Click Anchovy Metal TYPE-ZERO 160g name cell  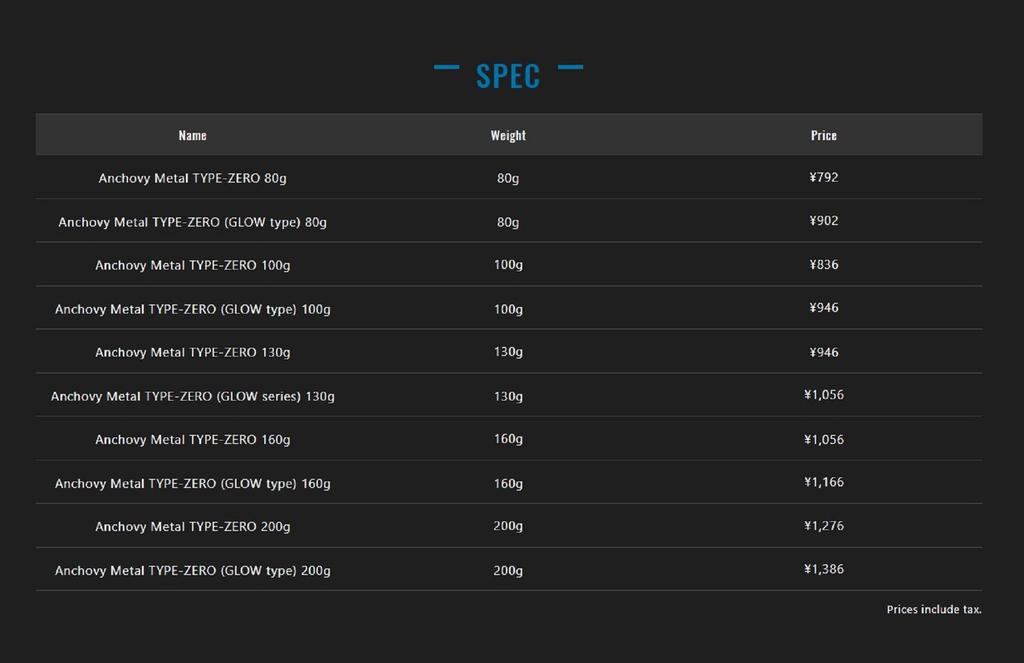click(x=192, y=439)
